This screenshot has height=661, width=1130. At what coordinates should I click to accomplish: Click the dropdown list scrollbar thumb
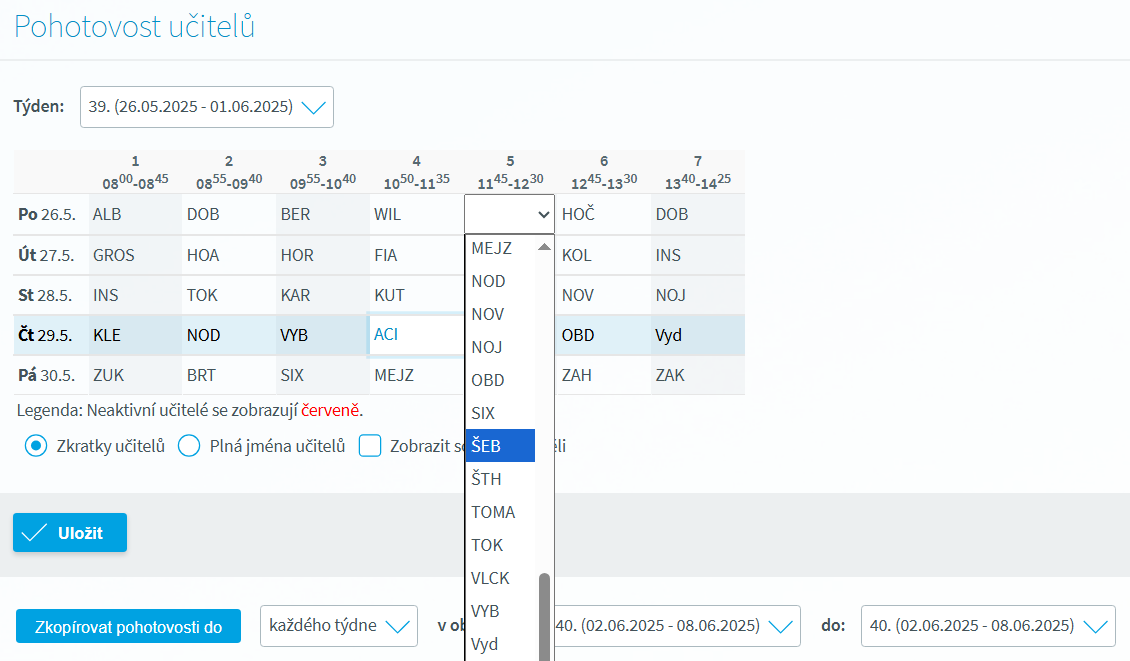click(x=544, y=616)
